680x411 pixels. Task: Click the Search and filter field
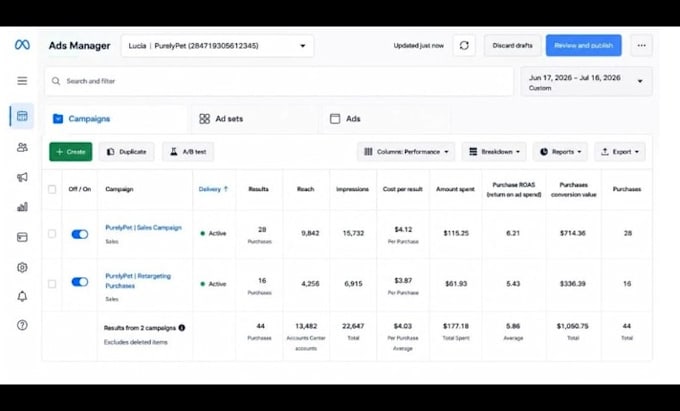(x=279, y=81)
